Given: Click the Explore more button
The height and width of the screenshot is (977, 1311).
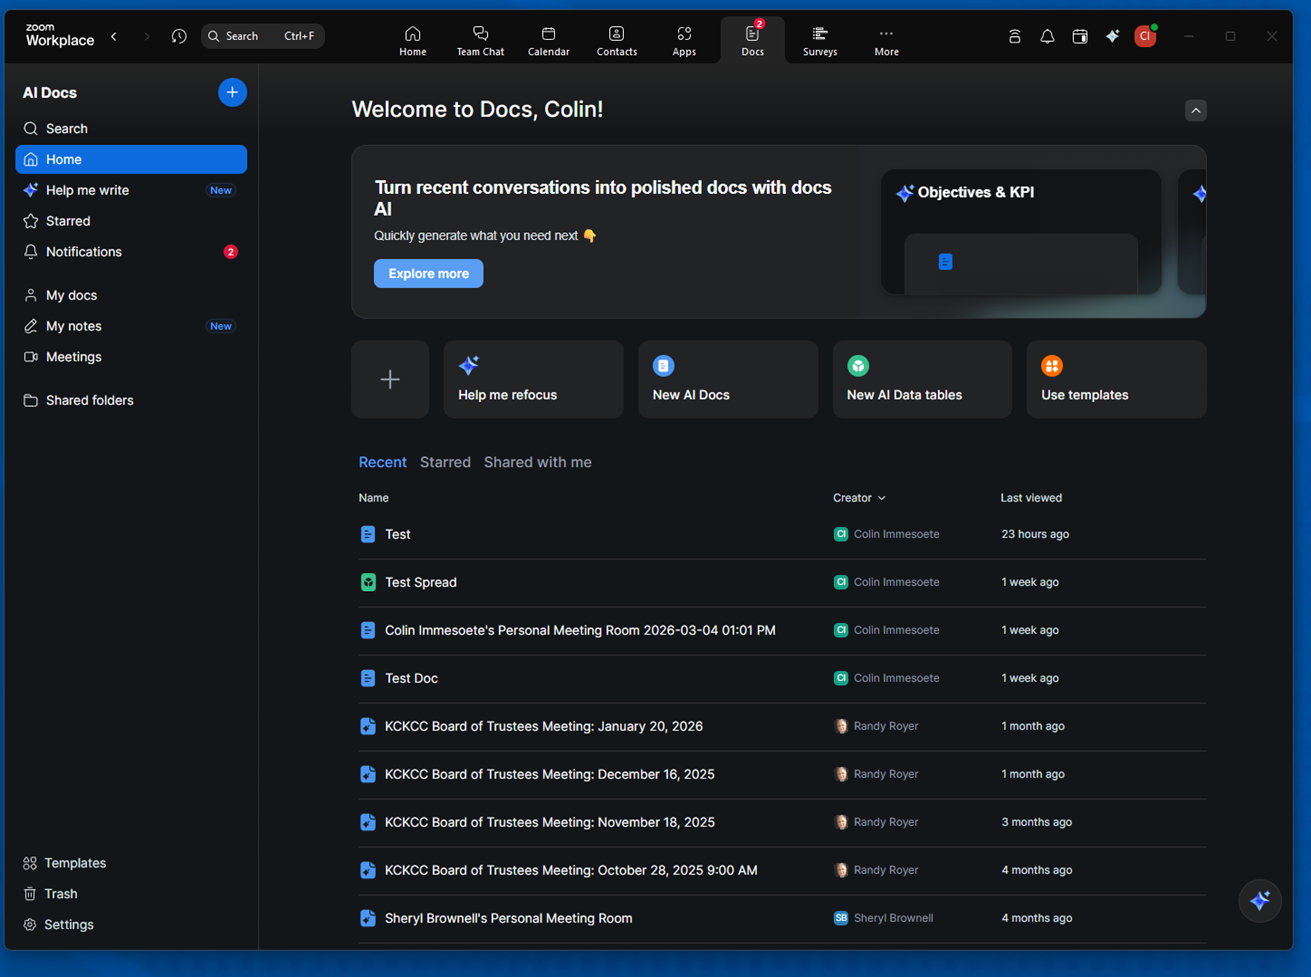Looking at the screenshot, I should pos(428,273).
